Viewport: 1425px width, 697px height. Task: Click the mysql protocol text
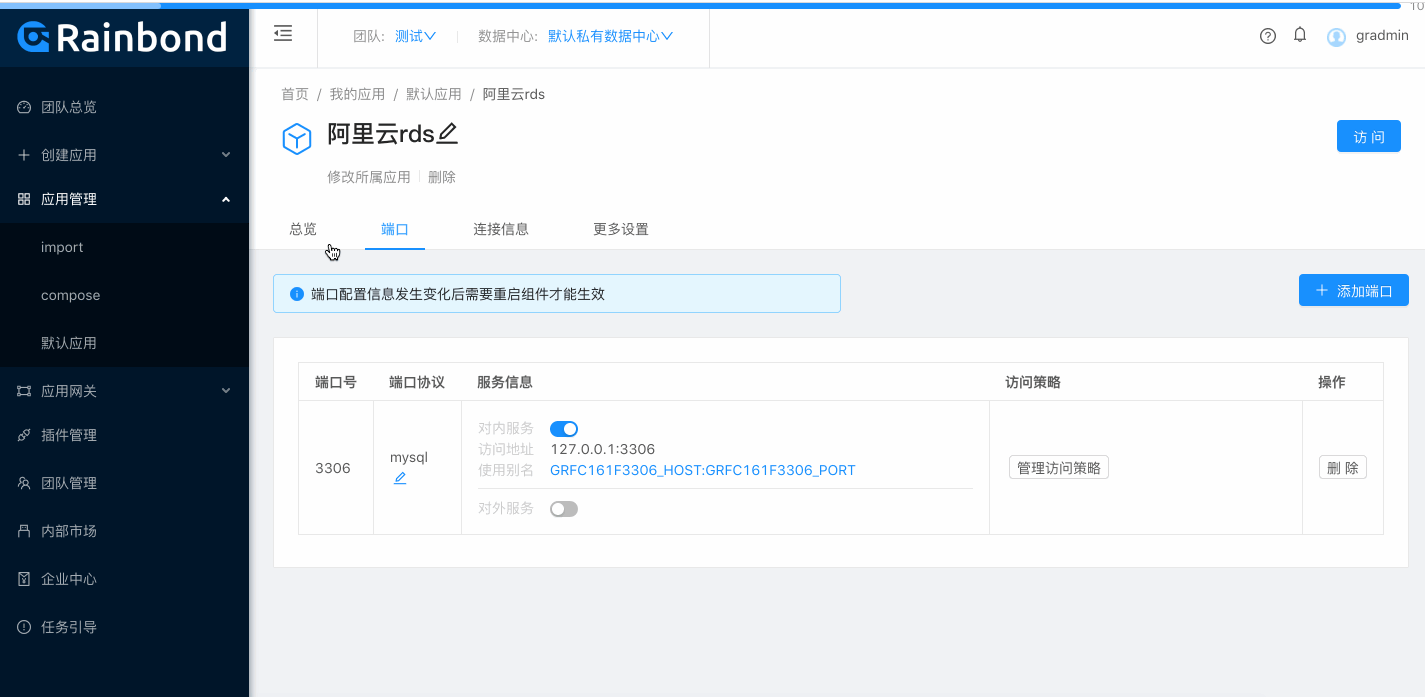click(409, 457)
